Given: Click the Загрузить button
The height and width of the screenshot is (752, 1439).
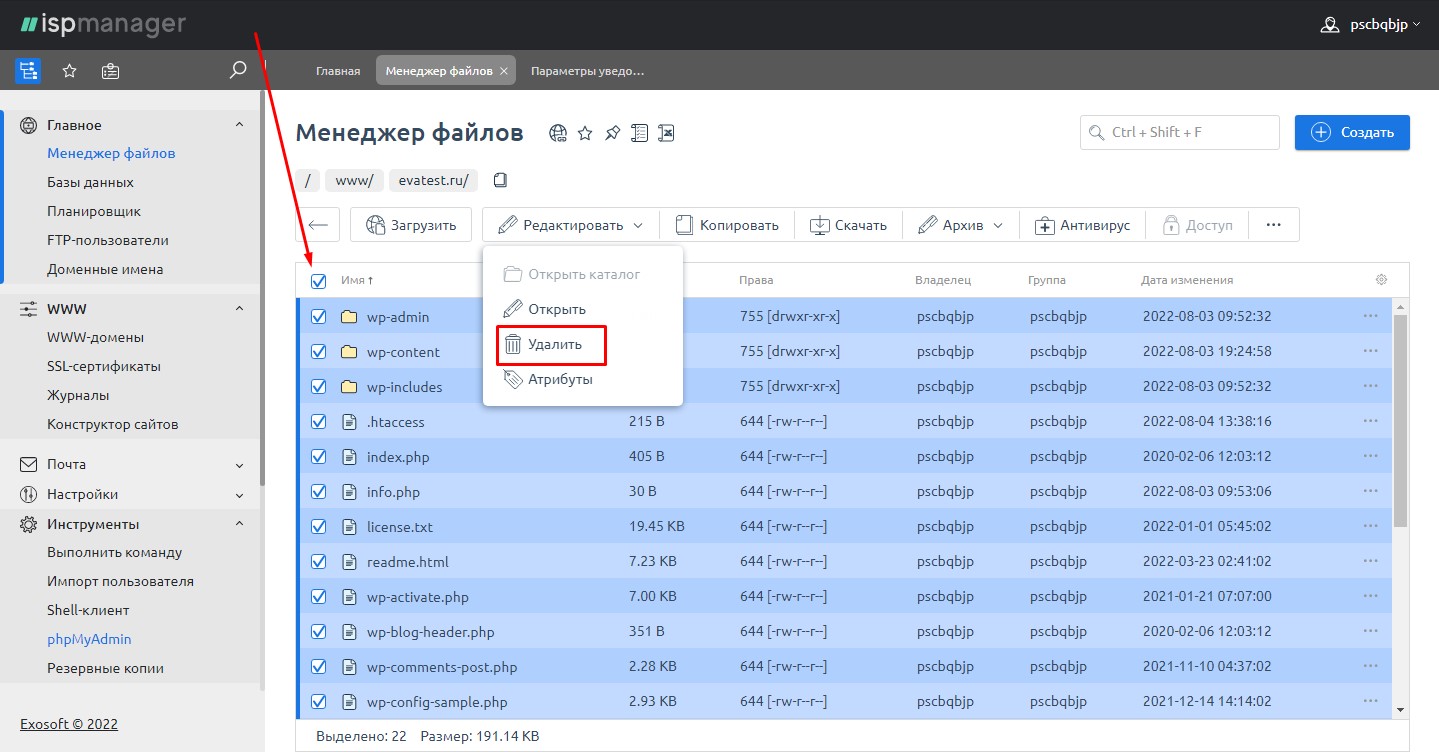Looking at the screenshot, I should 410,225.
